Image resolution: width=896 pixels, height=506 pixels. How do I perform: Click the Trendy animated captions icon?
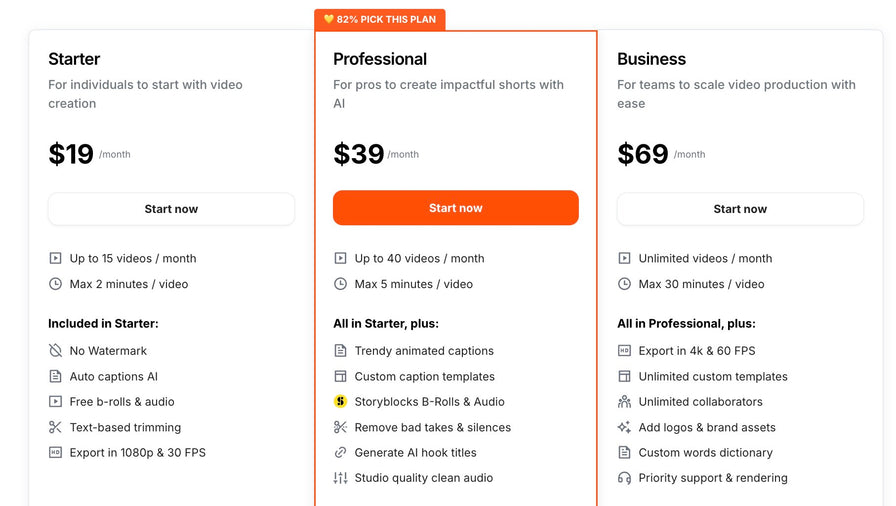pos(340,351)
